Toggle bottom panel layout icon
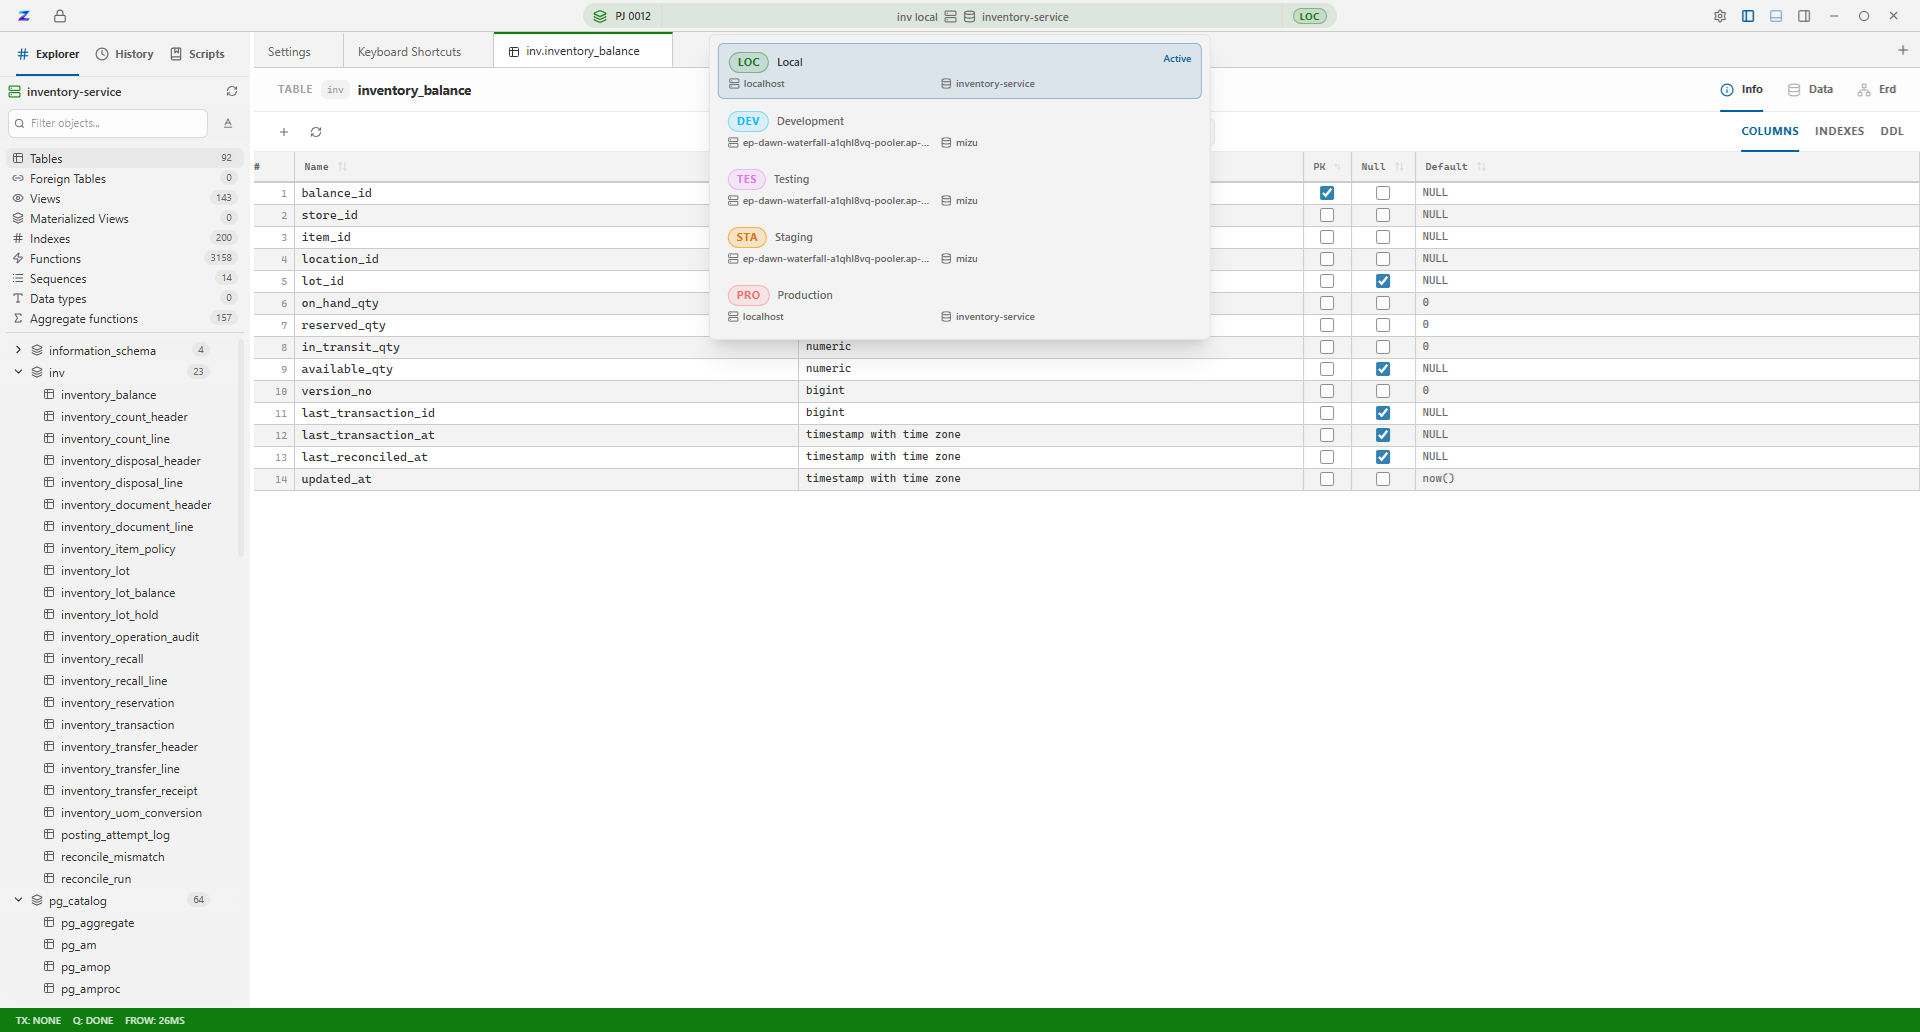The image size is (1920, 1032). pyautogui.click(x=1776, y=16)
